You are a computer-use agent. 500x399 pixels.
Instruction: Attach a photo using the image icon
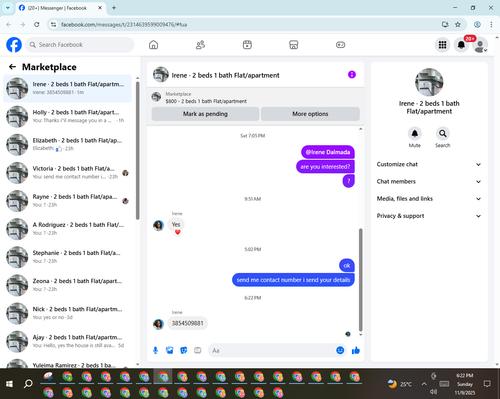170,350
